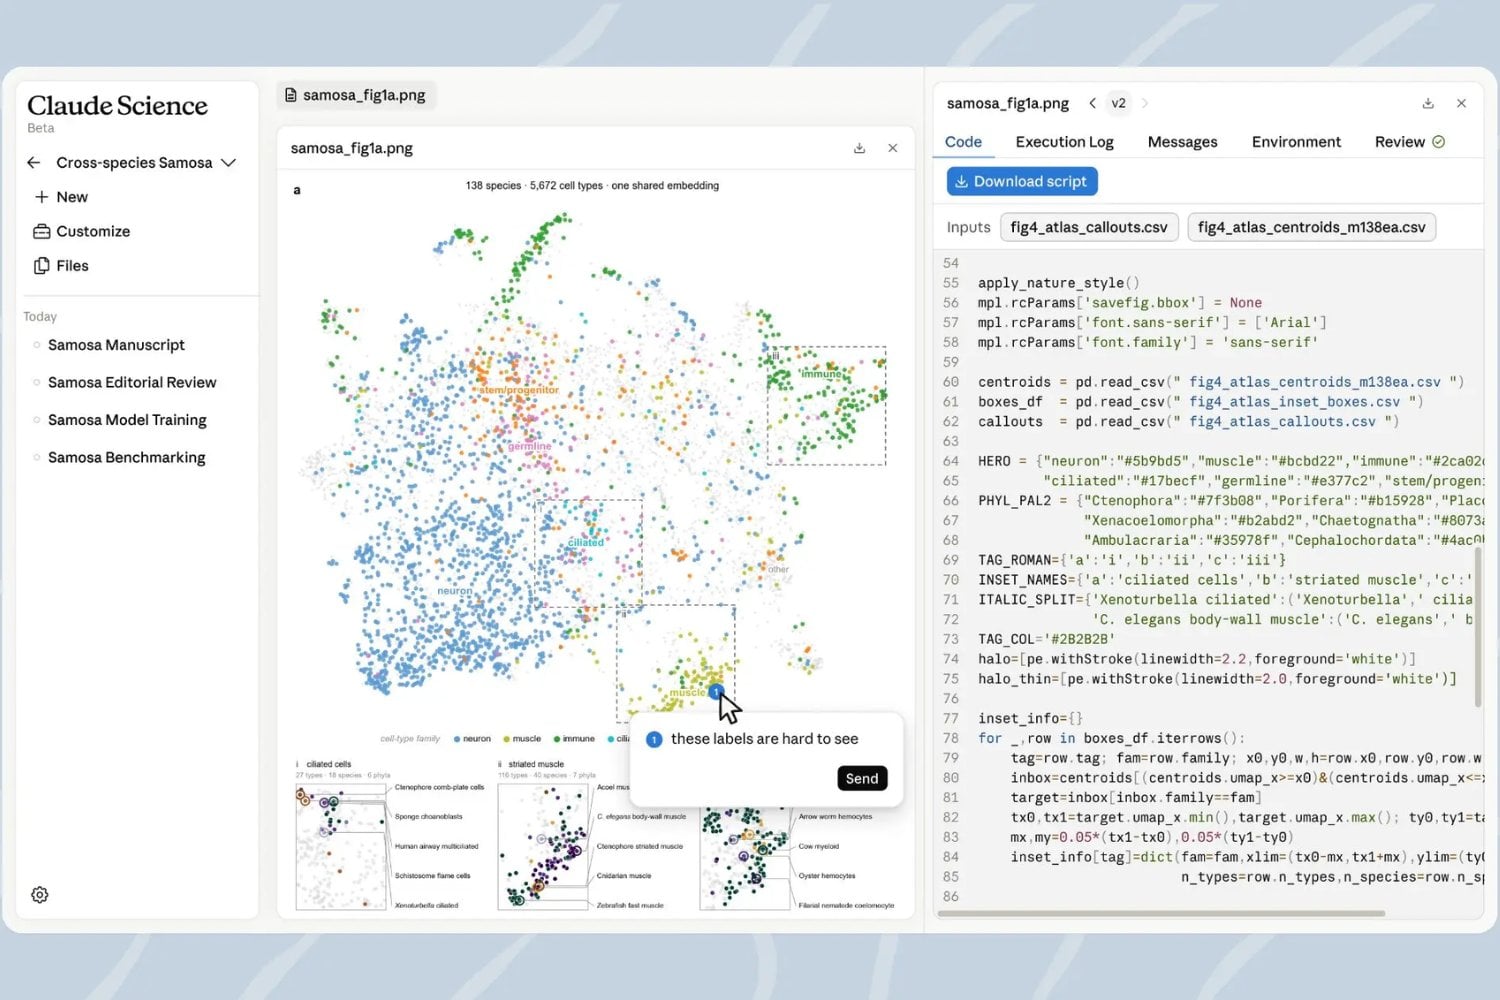Open the Execution Log tab
Screen dimensions: 1500x1000
1064,142
